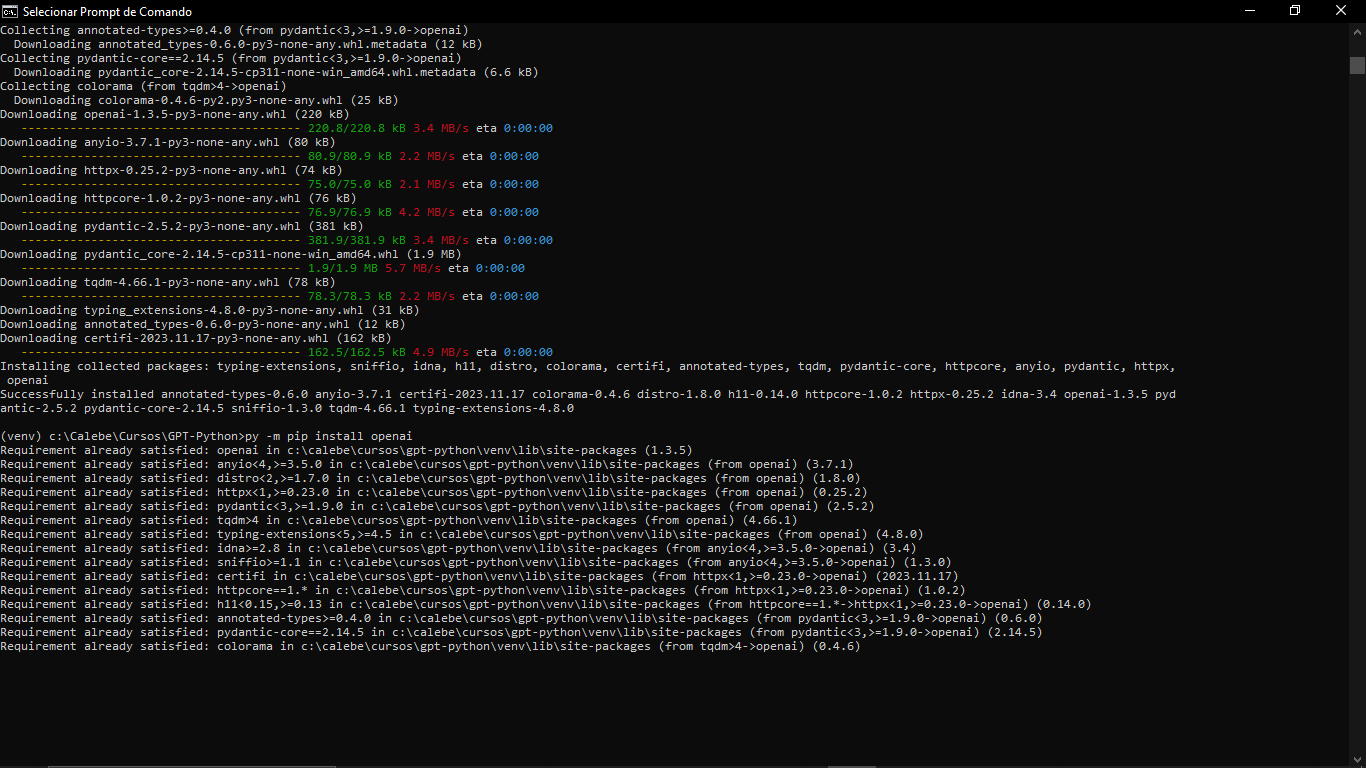Click the 'Collecting colorama (from tqdm>4->openai)' line
Viewport: 1366px width, 768px height.
(x=143, y=86)
